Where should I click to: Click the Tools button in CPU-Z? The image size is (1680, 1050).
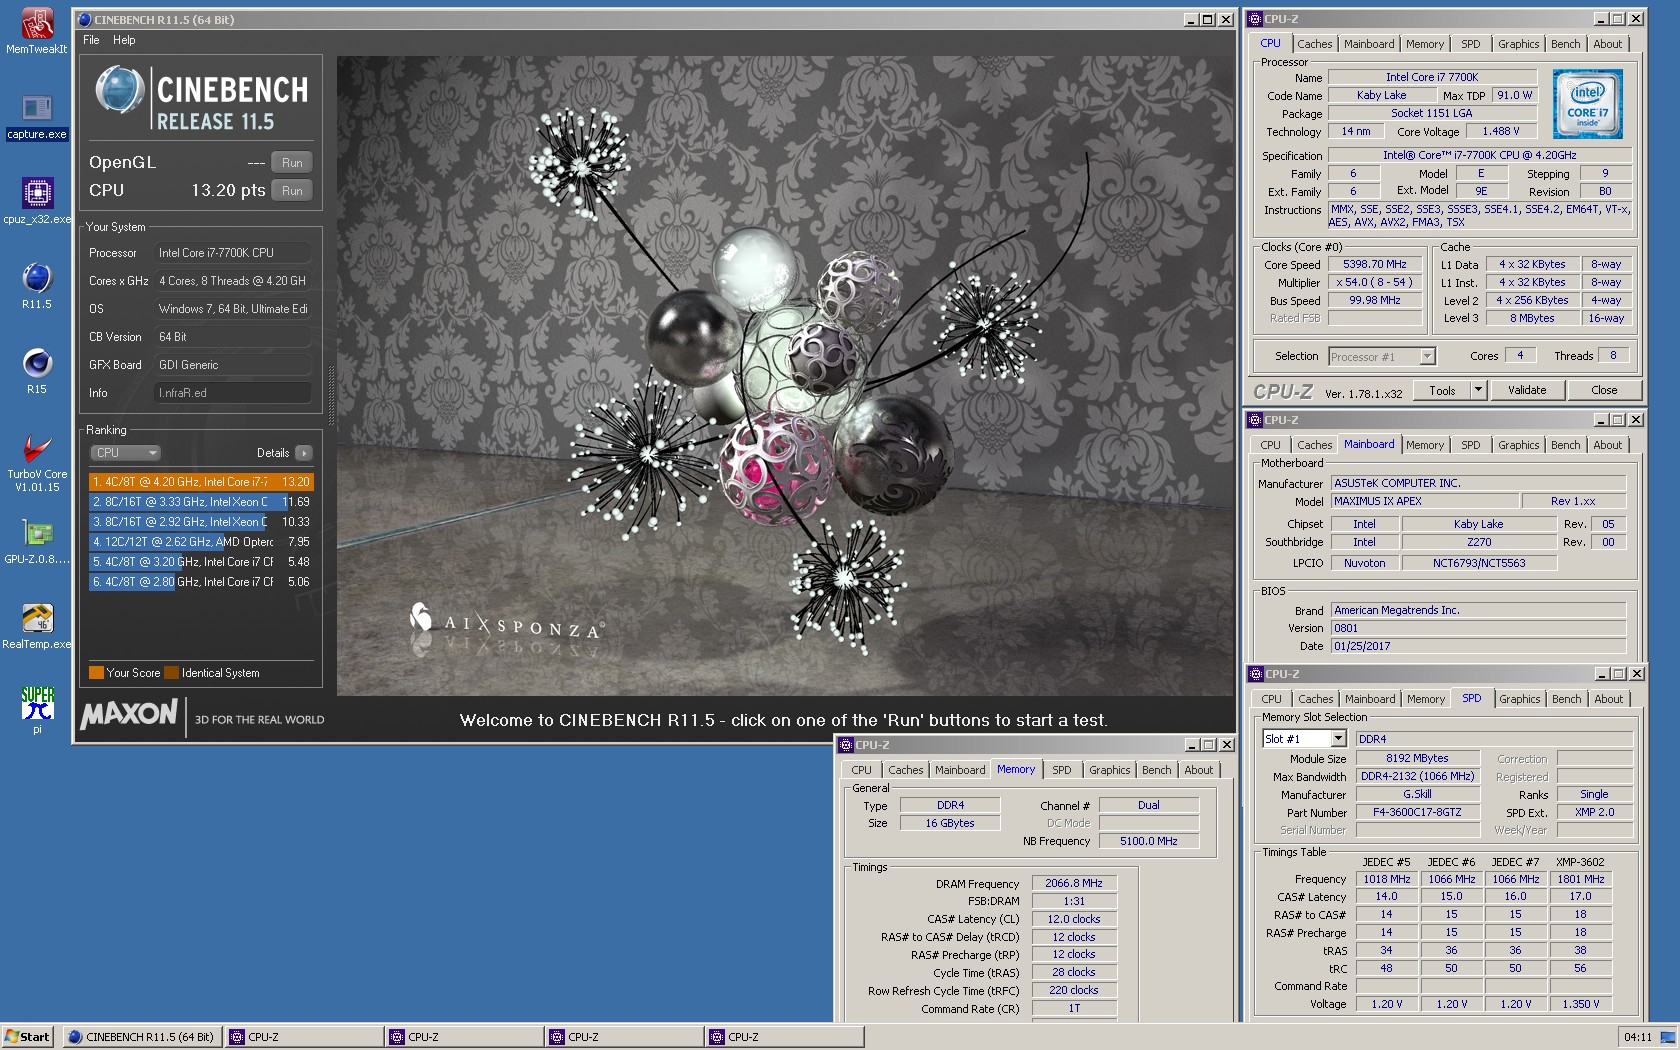1442,390
